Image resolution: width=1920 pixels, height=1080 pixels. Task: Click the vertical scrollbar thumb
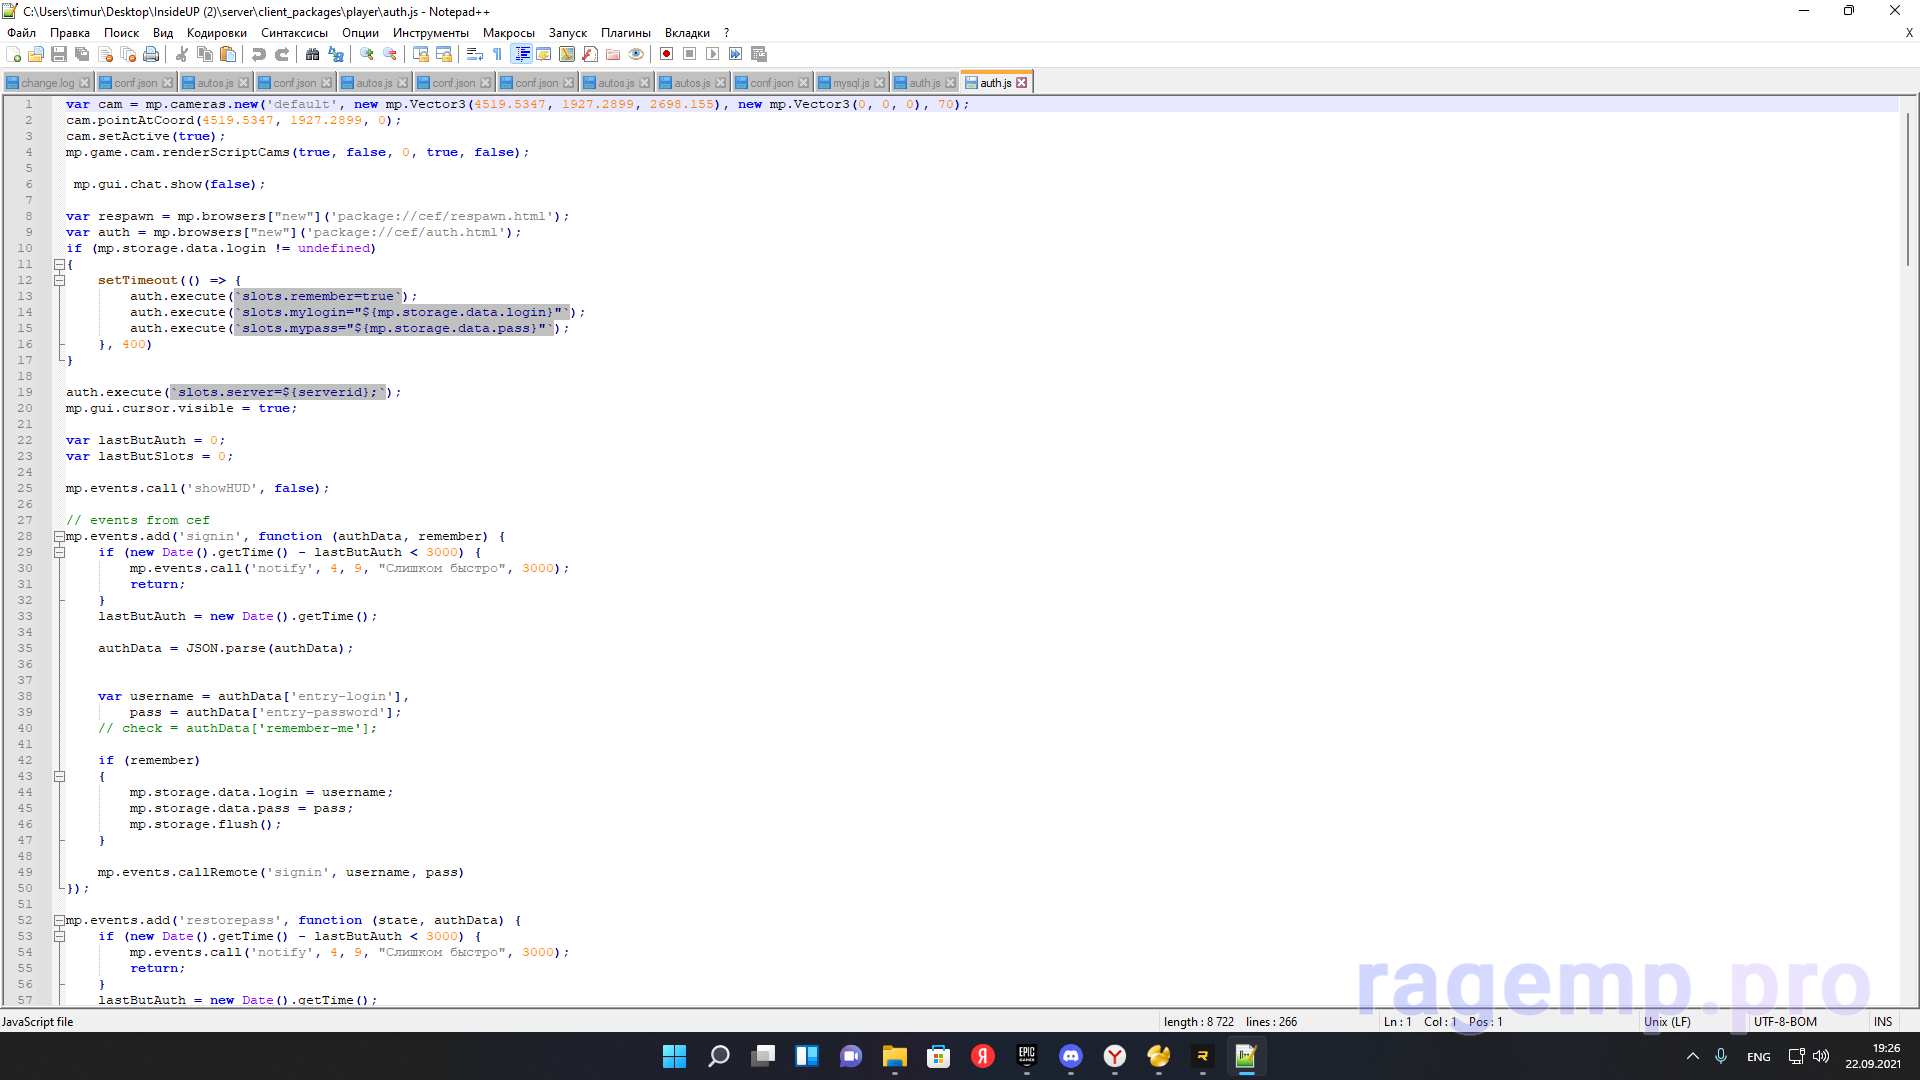[x=1908, y=190]
